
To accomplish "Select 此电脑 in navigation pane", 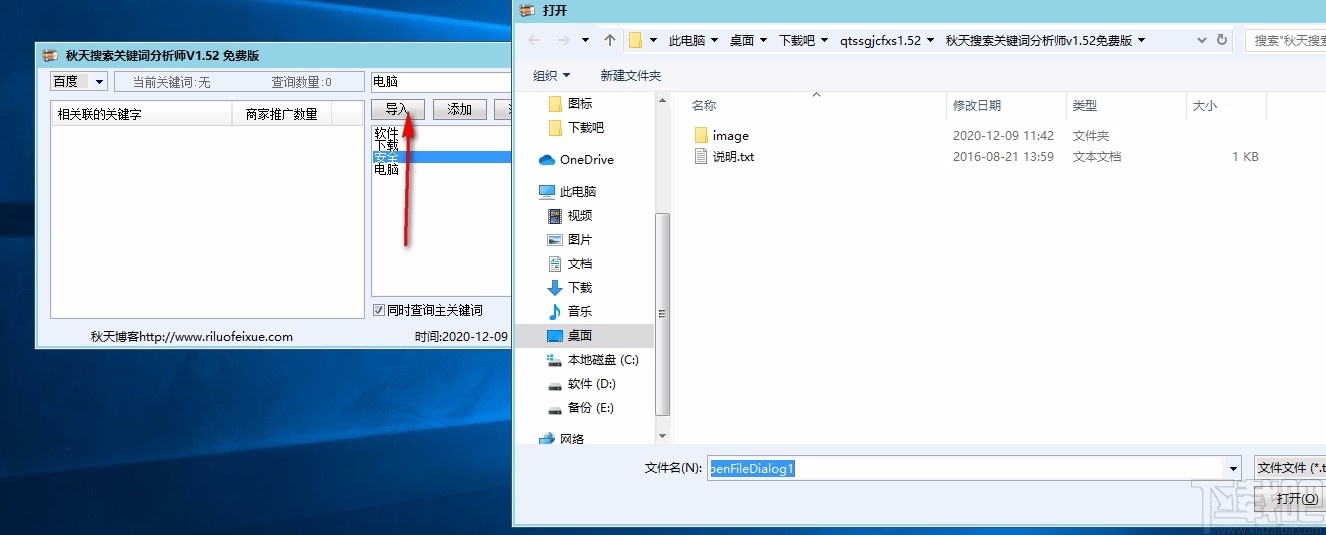I will coord(567,191).
